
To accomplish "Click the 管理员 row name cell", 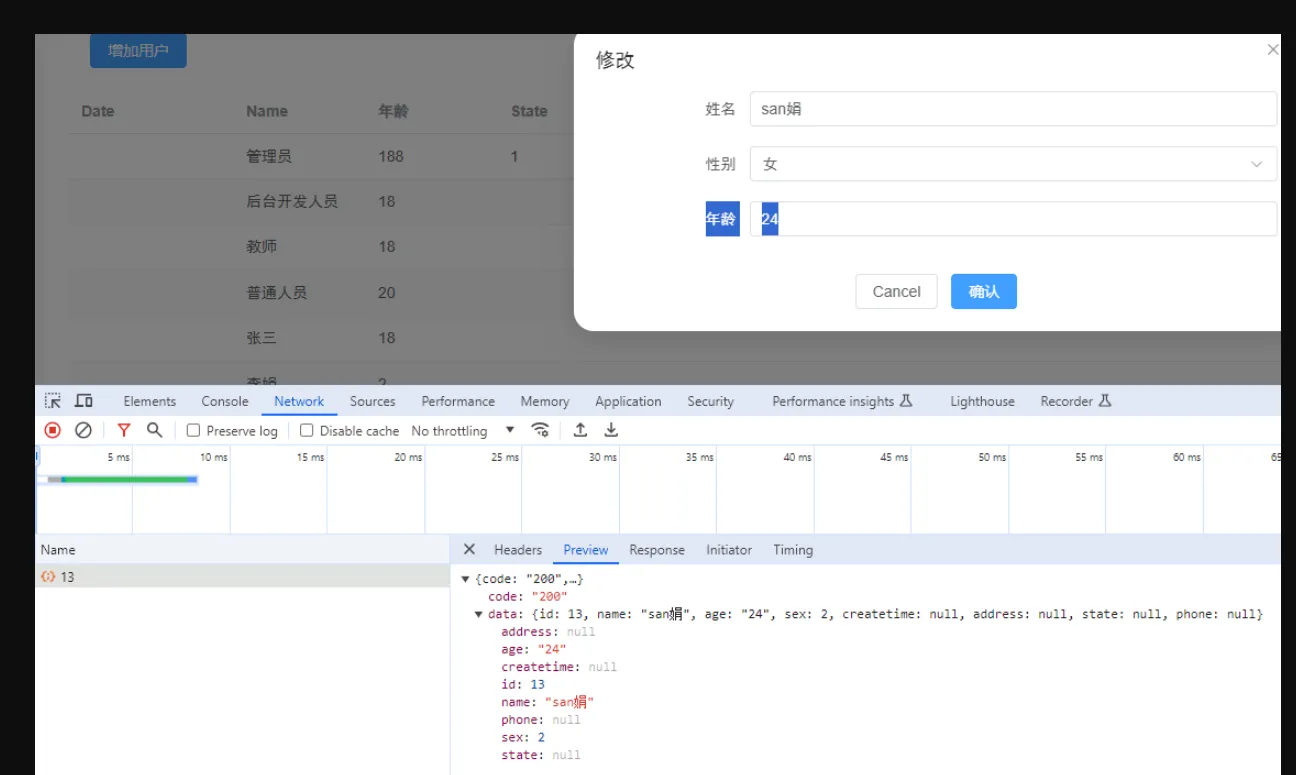I will 269,156.
